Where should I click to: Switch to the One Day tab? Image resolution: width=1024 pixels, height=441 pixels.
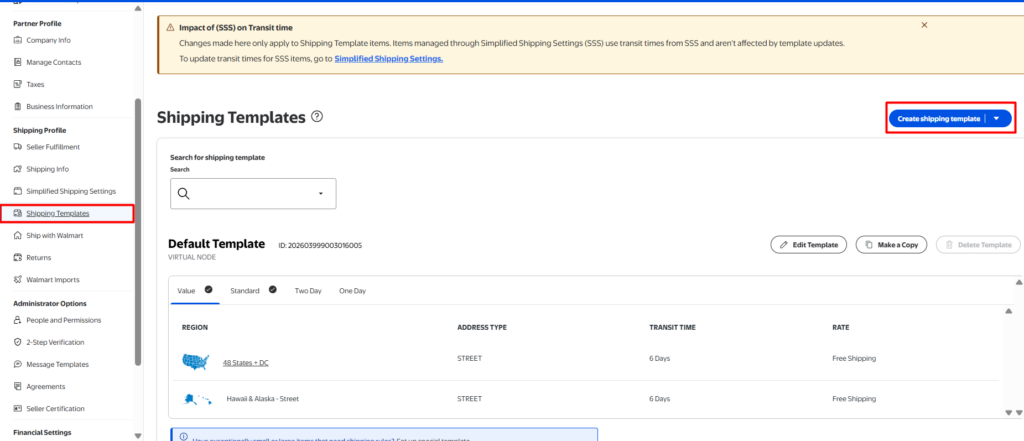pyautogui.click(x=353, y=291)
